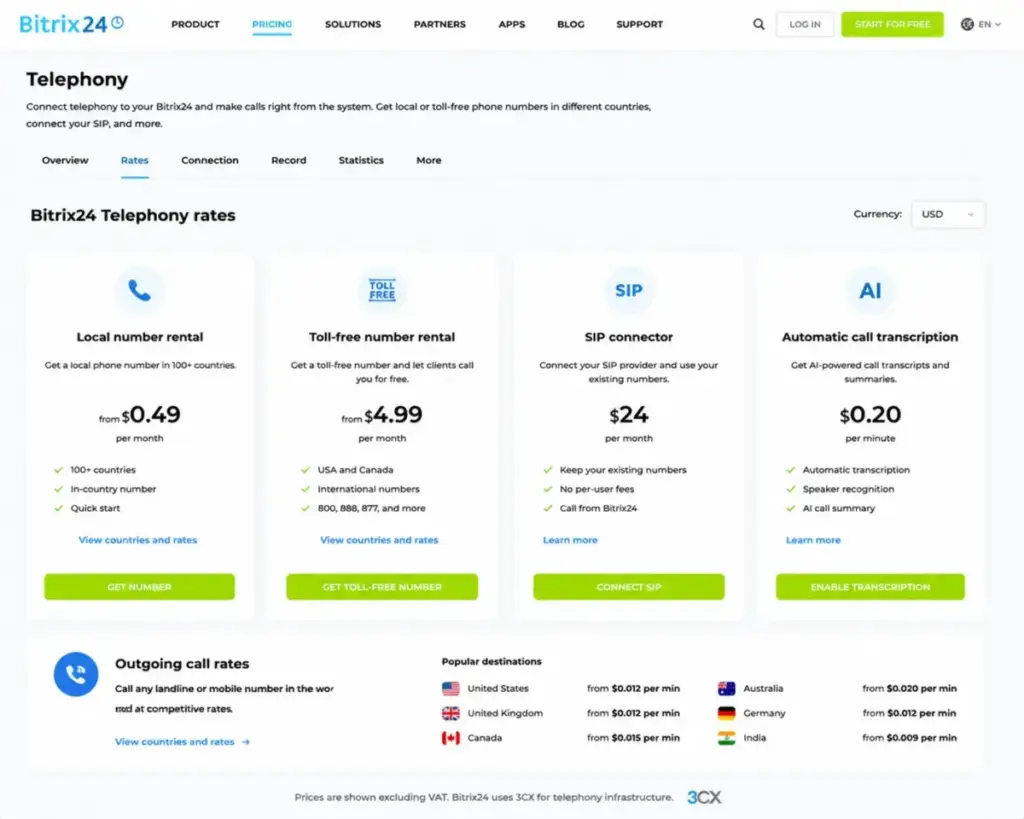The image size is (1024, 819).
Task: Switch to the Overview tab
Action: pyautogui.click(x=65, y=160)
